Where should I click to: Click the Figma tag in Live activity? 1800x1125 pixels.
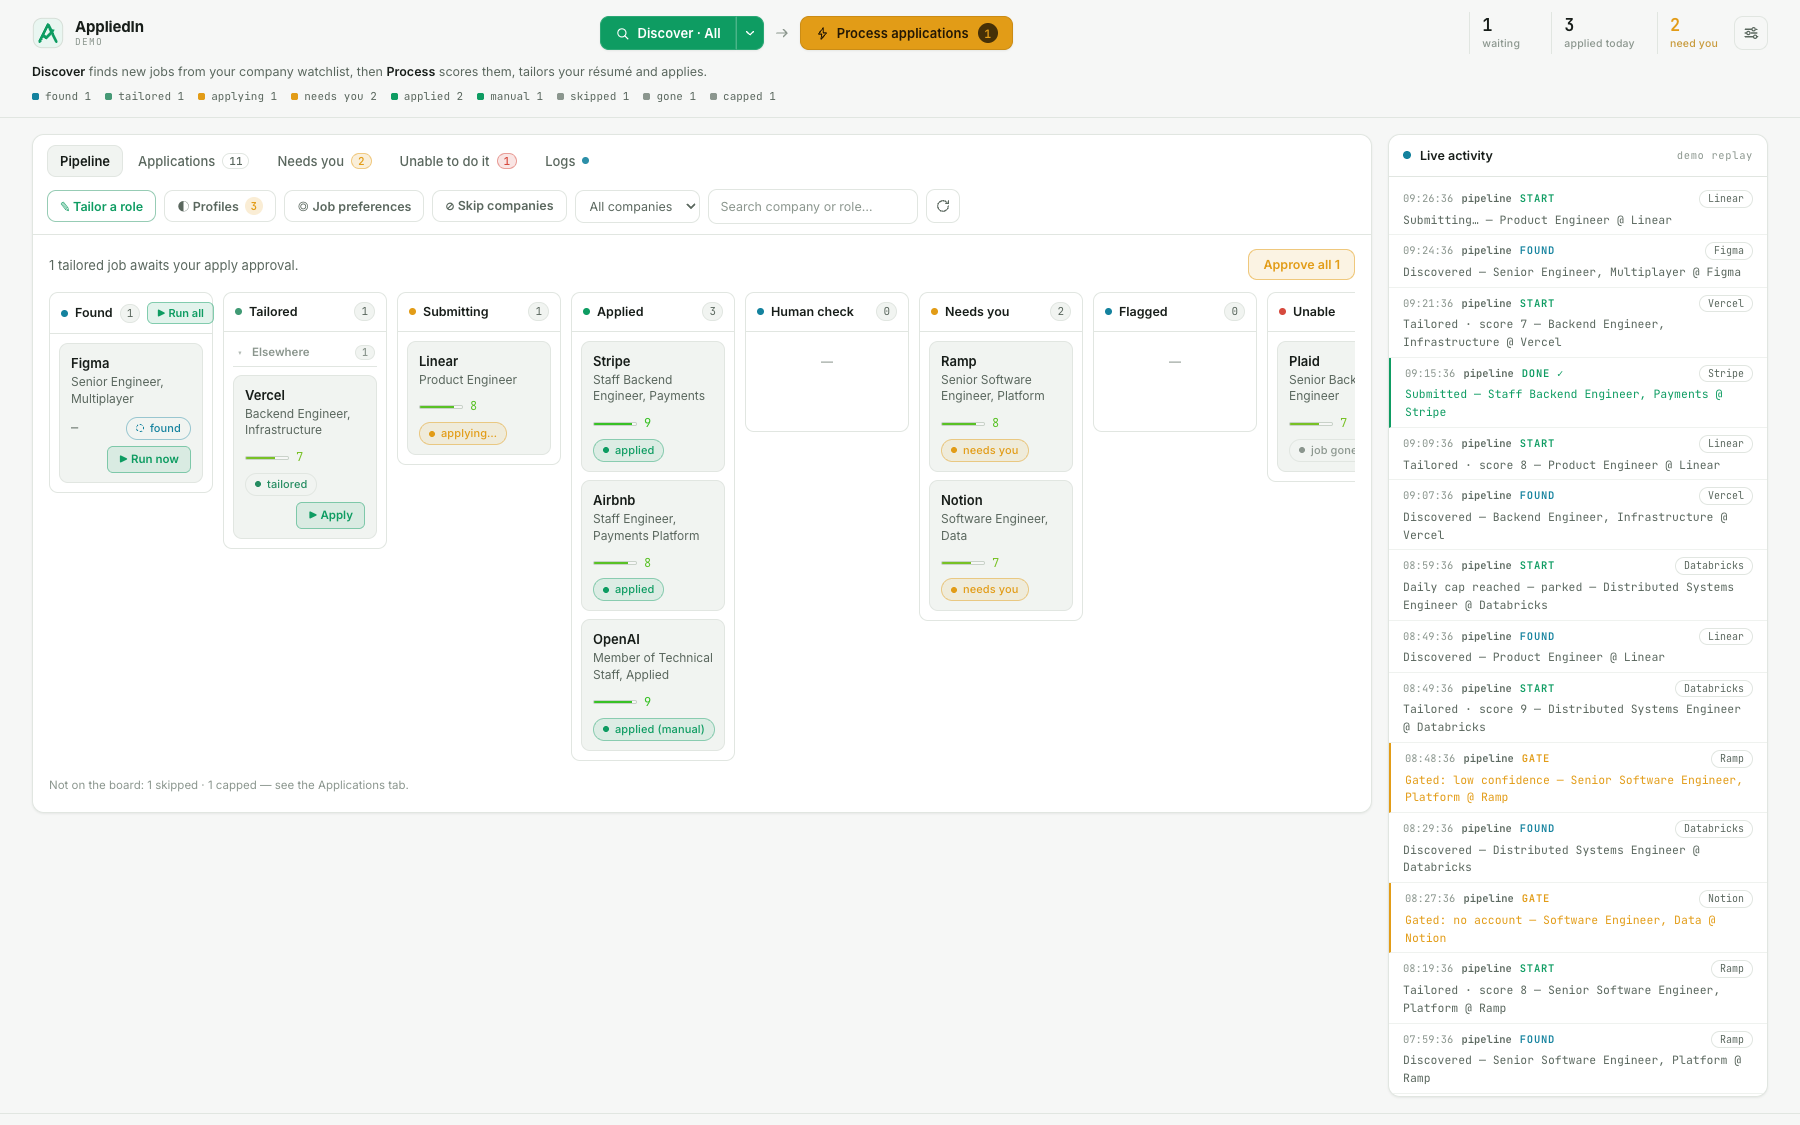point(1728,251)
